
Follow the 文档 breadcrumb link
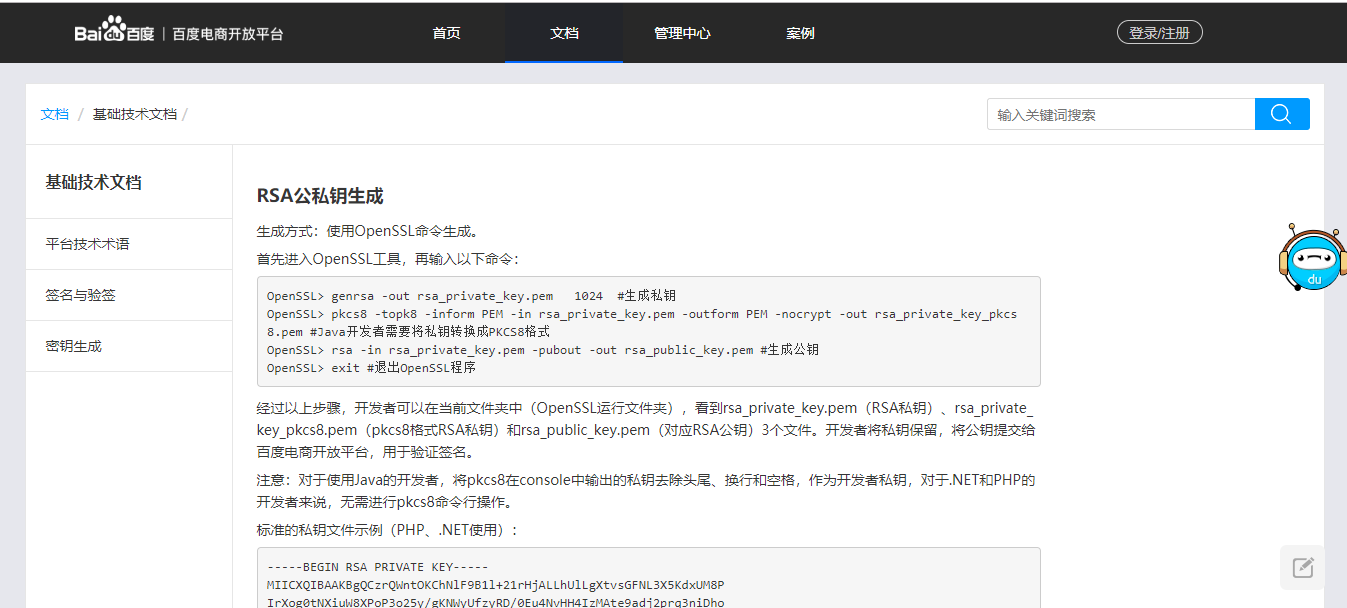(x=55, y=114)
